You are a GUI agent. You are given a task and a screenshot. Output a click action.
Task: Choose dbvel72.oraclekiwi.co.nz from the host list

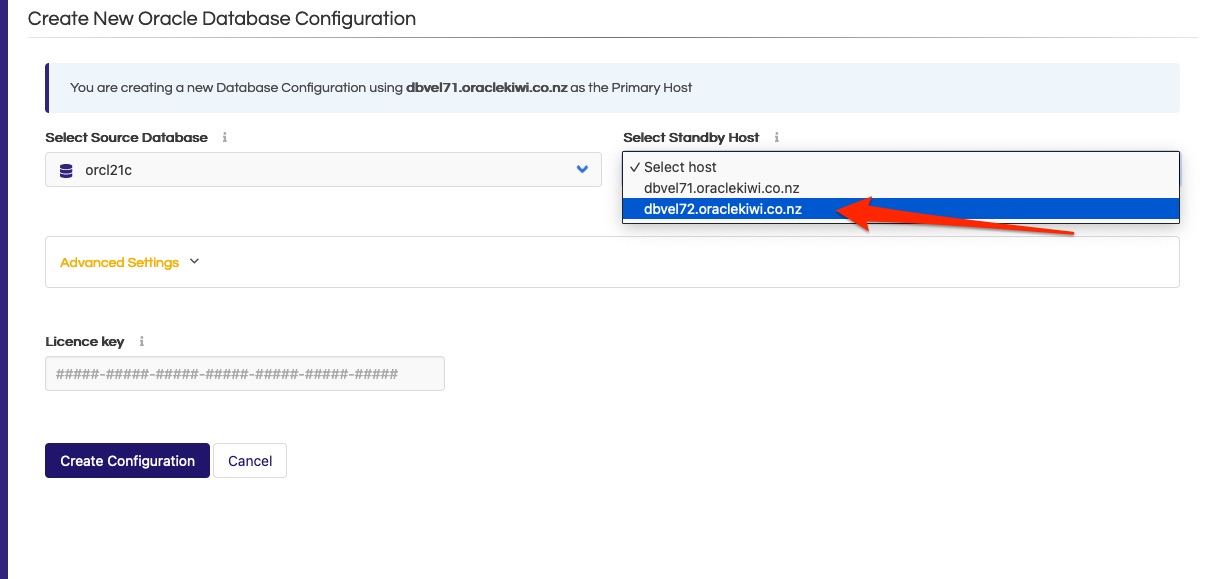tap(901, 209)
